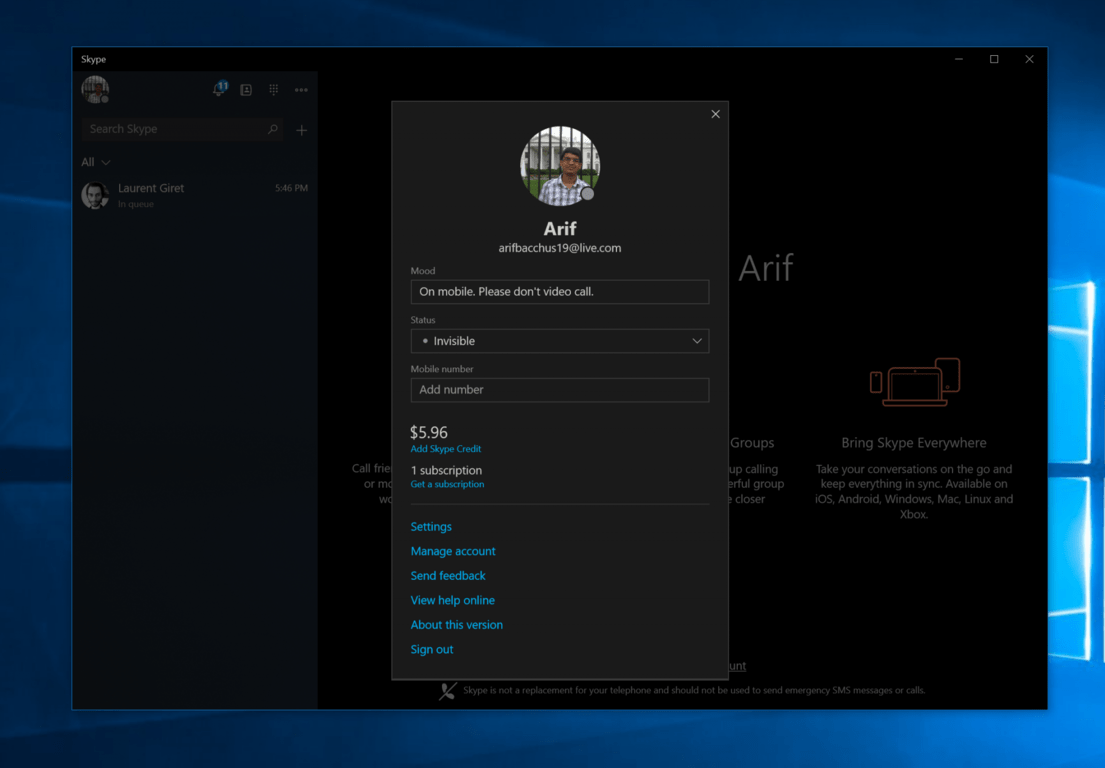Open the contacts icon in the sidebar
The height and width of the screenshot is (768, 1105).
[x=246, y=90]
